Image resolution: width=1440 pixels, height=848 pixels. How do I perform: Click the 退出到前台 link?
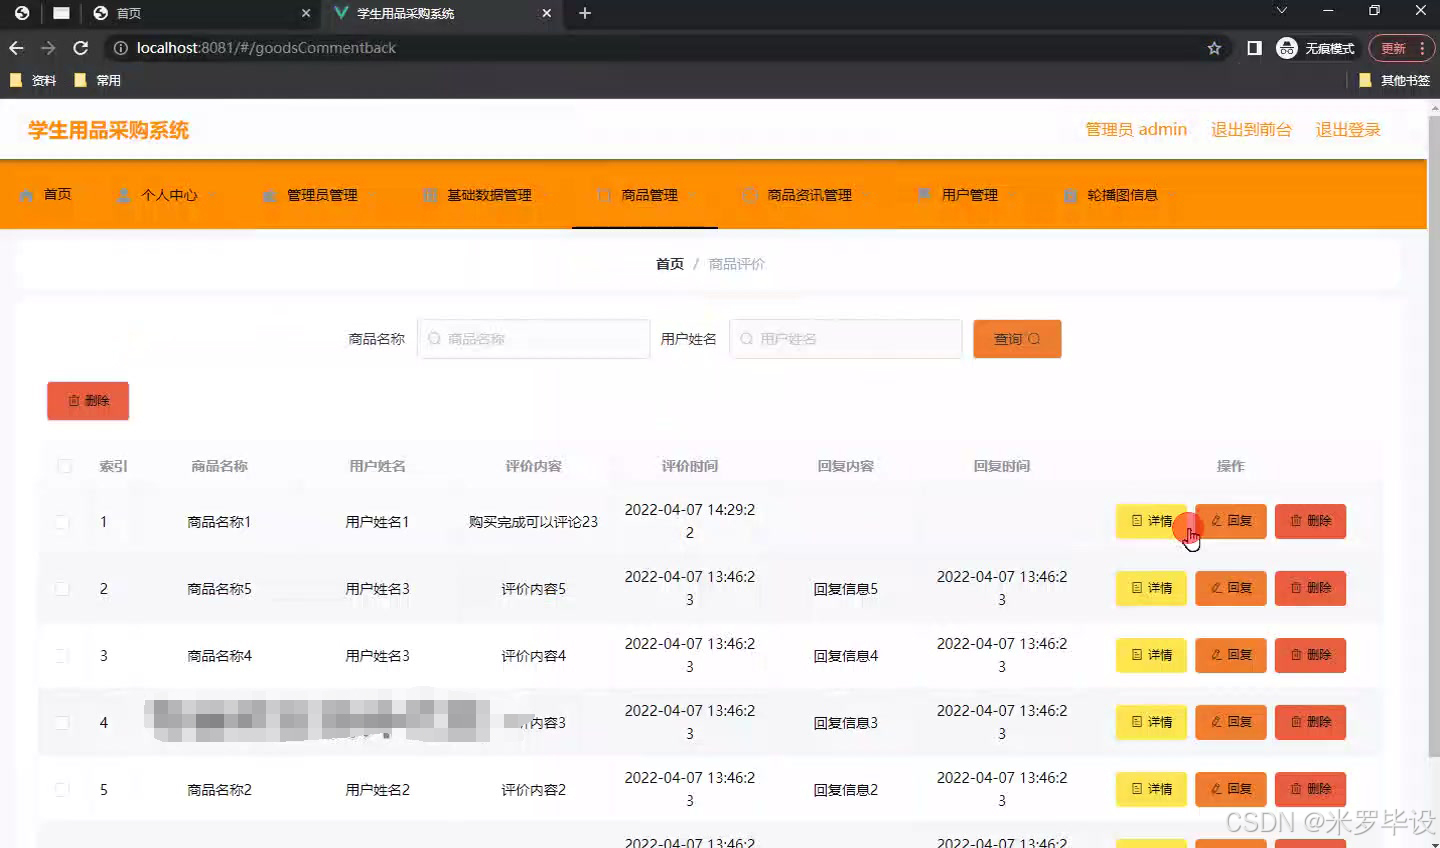[1251, 129]
